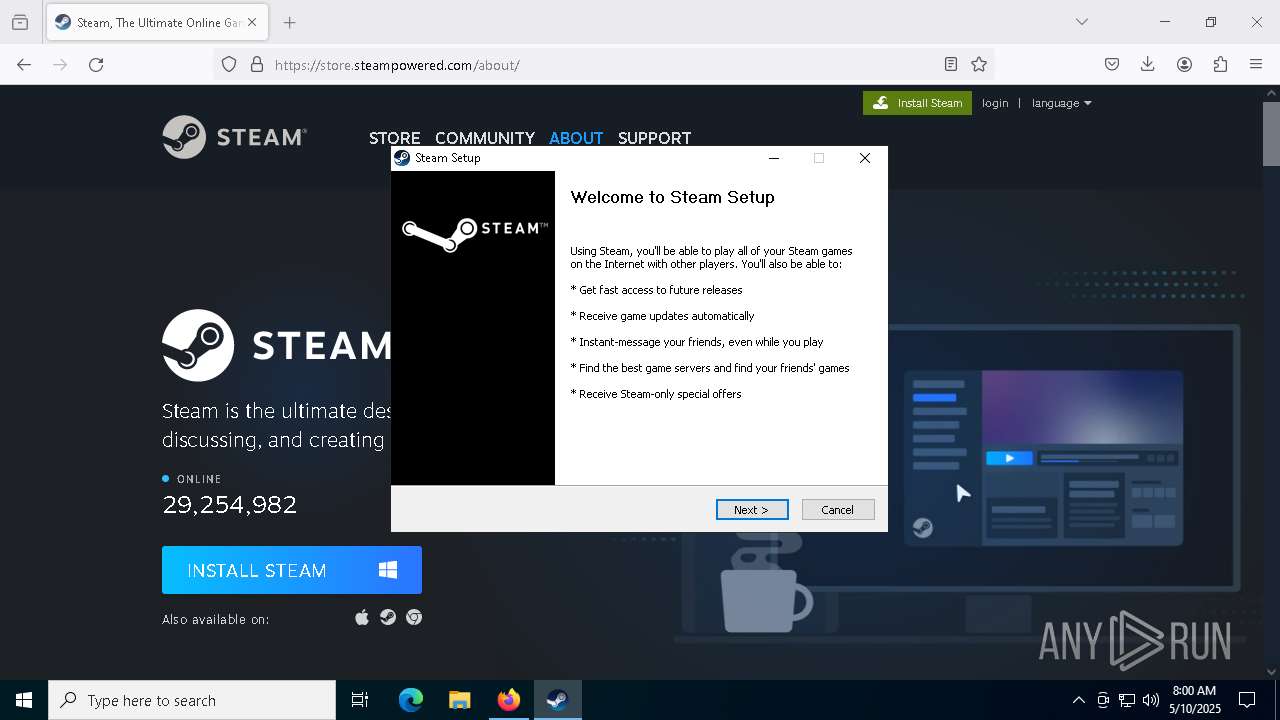The height and width of the screenshot is (720, 1280).
Task: Reload the current page
Action: pyautogui.click(x=96, y=65)
